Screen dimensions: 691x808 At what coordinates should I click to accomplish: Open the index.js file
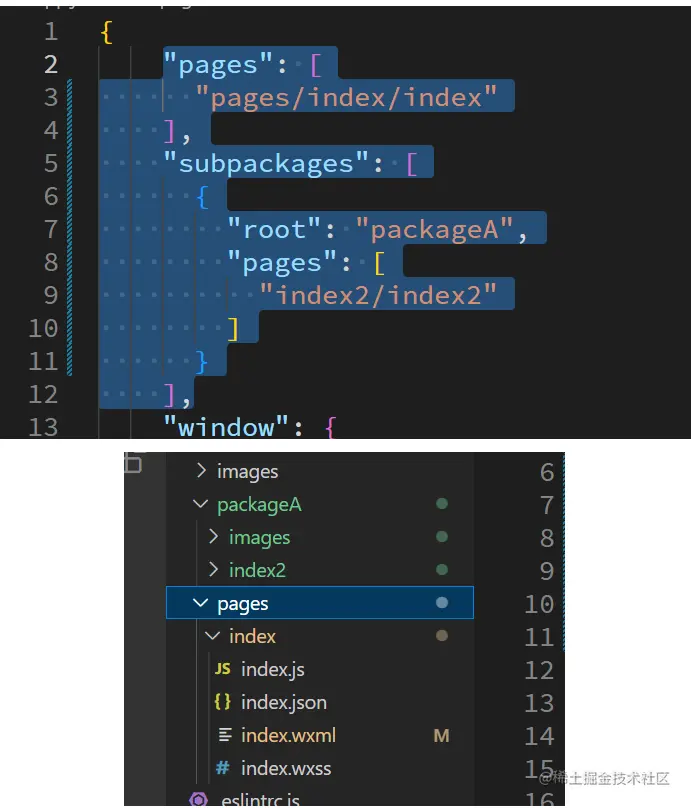coord(273,669)
